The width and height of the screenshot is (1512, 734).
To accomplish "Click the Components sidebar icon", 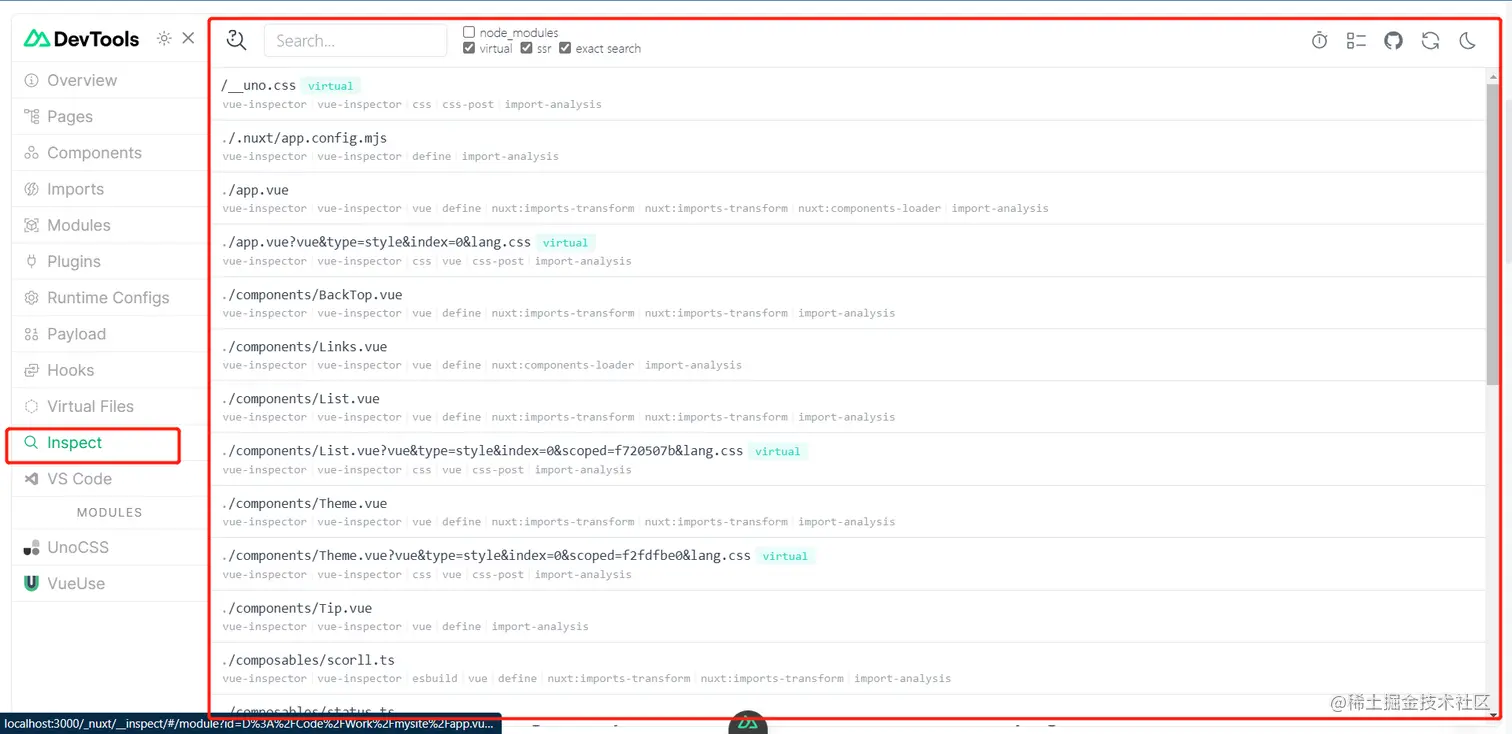I will (32, 153).
